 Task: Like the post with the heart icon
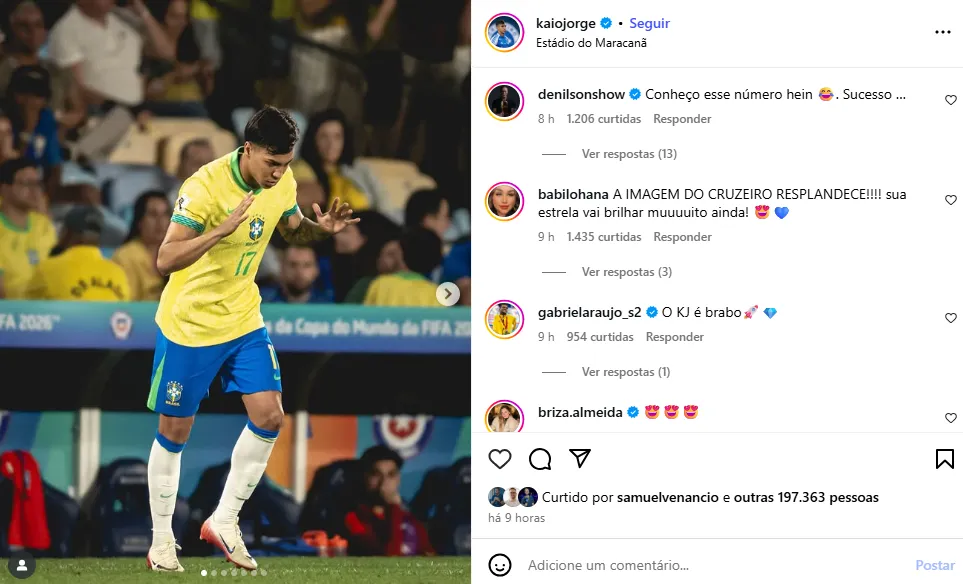tap(500, 459)
